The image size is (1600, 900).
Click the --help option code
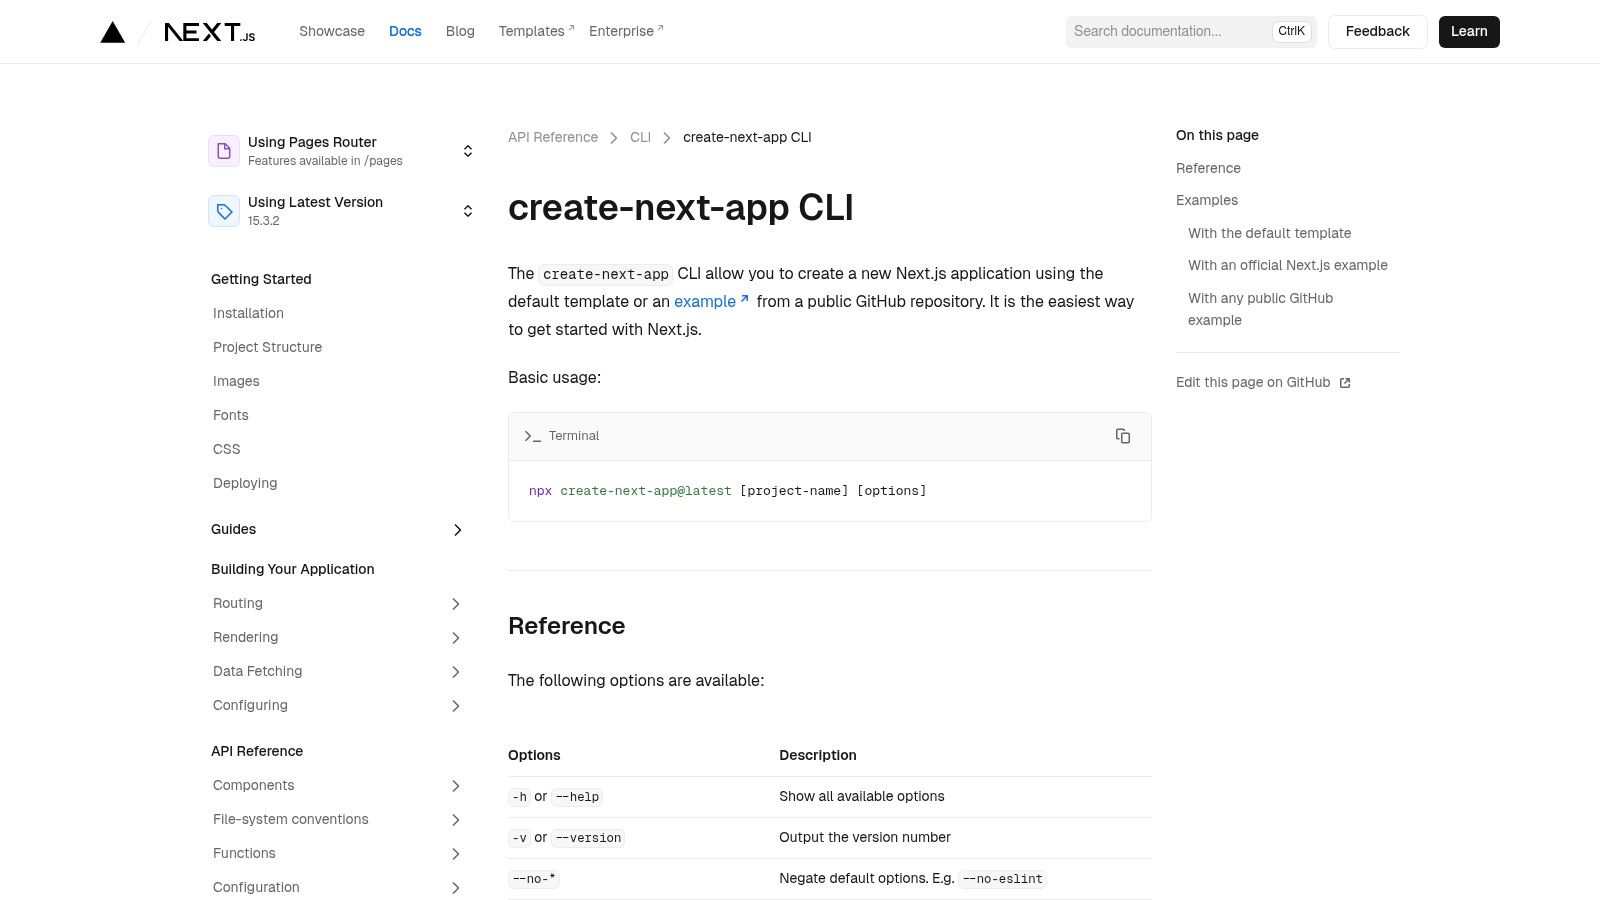577,797
